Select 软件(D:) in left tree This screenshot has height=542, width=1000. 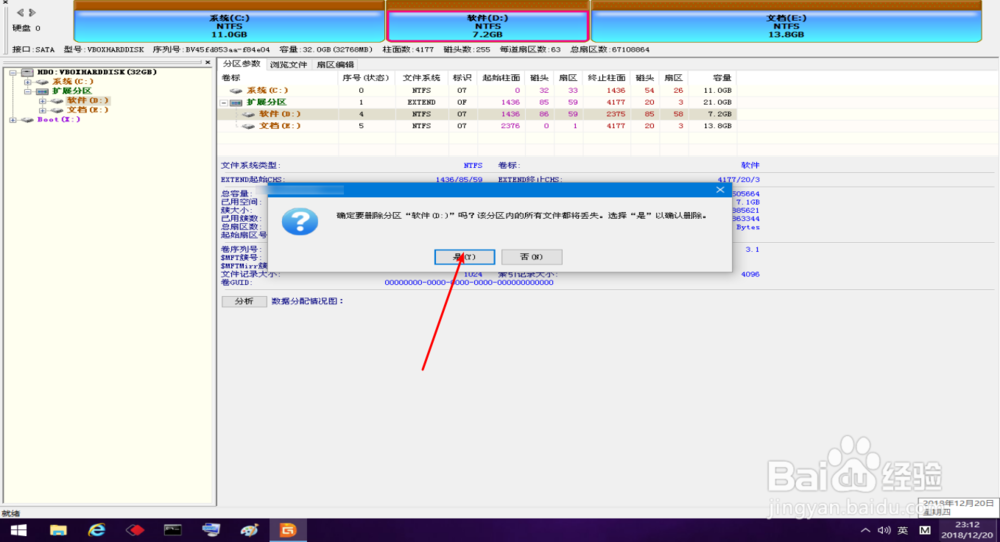click(87, 101)
